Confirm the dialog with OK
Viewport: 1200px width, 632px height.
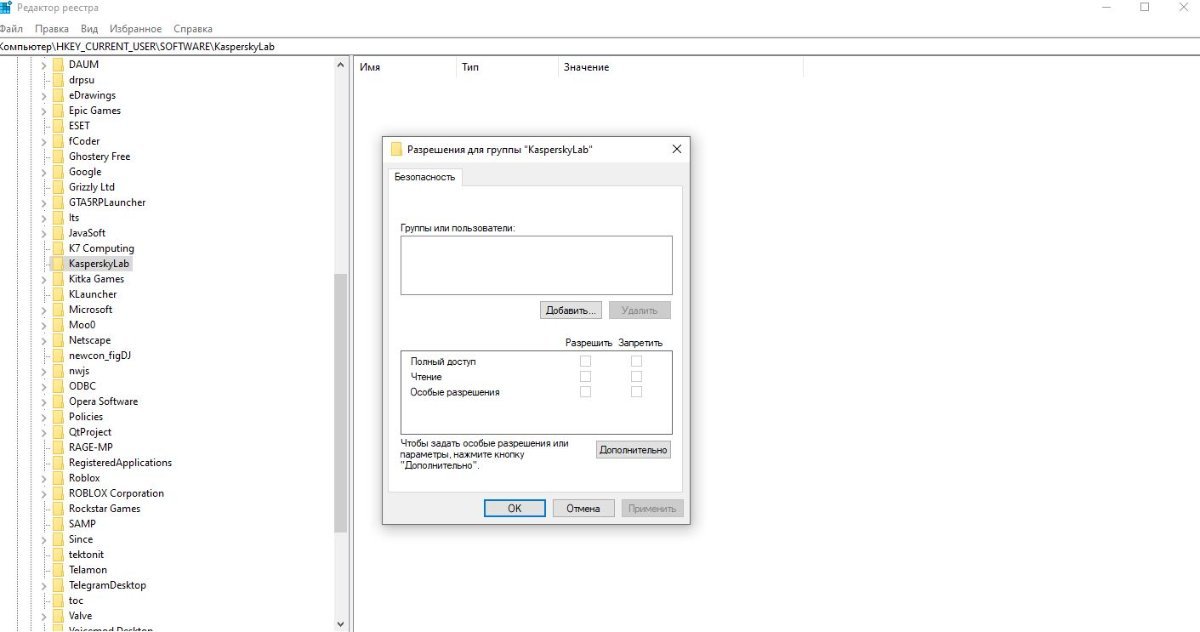click(514, 508)
